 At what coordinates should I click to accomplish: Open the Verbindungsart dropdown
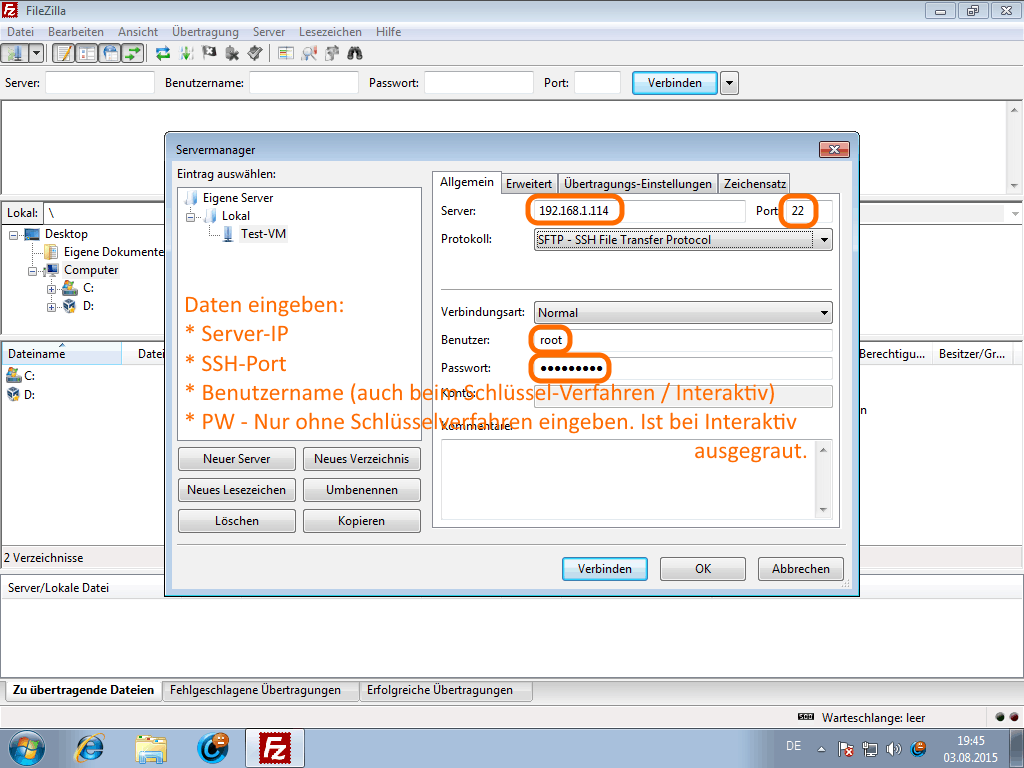683,313
